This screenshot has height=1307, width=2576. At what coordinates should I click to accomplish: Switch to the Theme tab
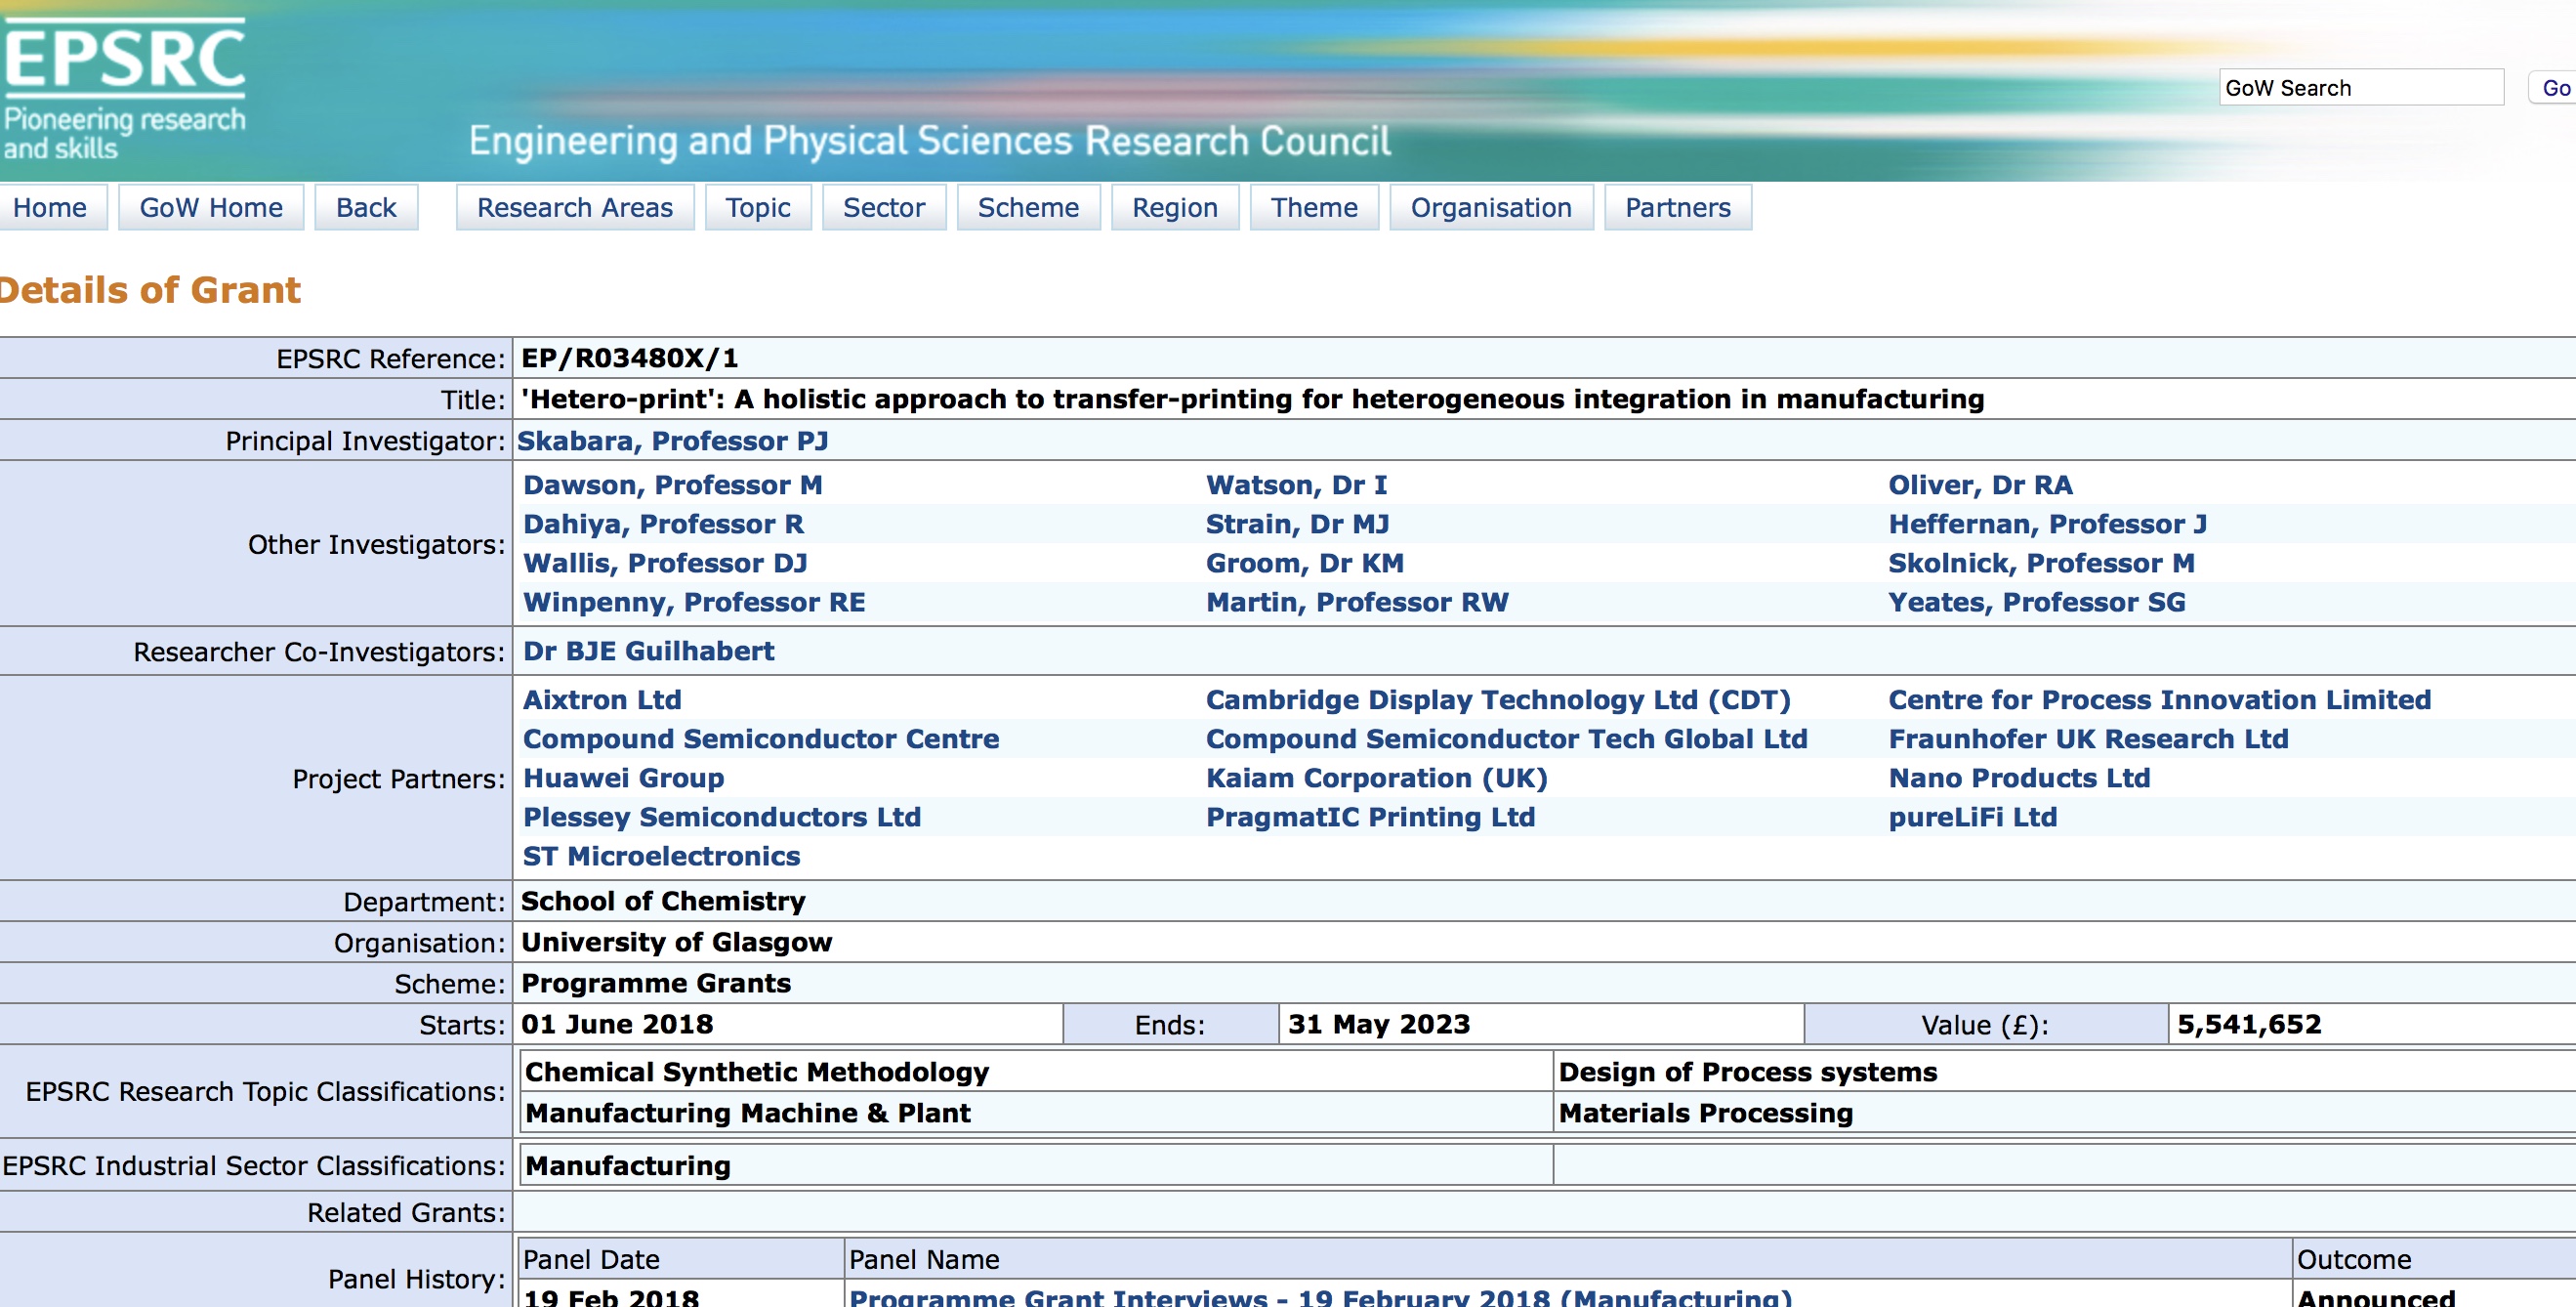(1314, 207)
